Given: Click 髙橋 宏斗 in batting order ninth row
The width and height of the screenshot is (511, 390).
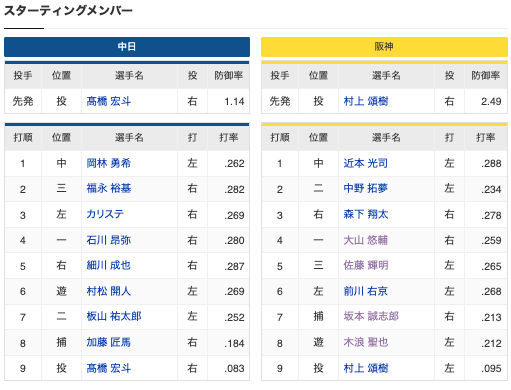Looking at the screenshot, I should click(108, 368).
